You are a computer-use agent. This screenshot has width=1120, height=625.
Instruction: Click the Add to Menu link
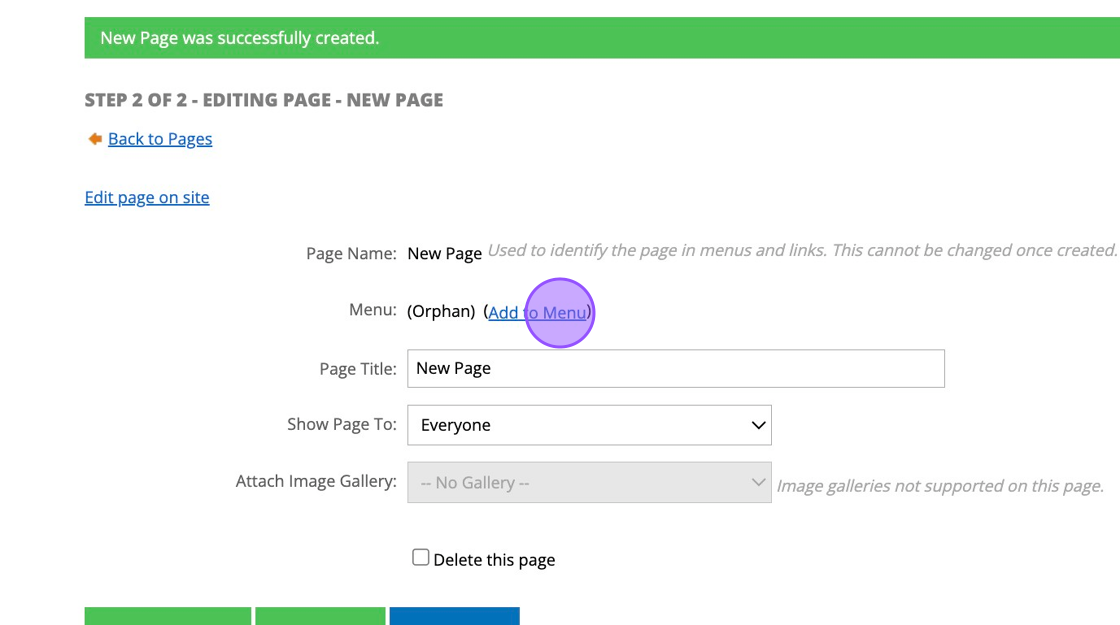(x=537, y=312)
